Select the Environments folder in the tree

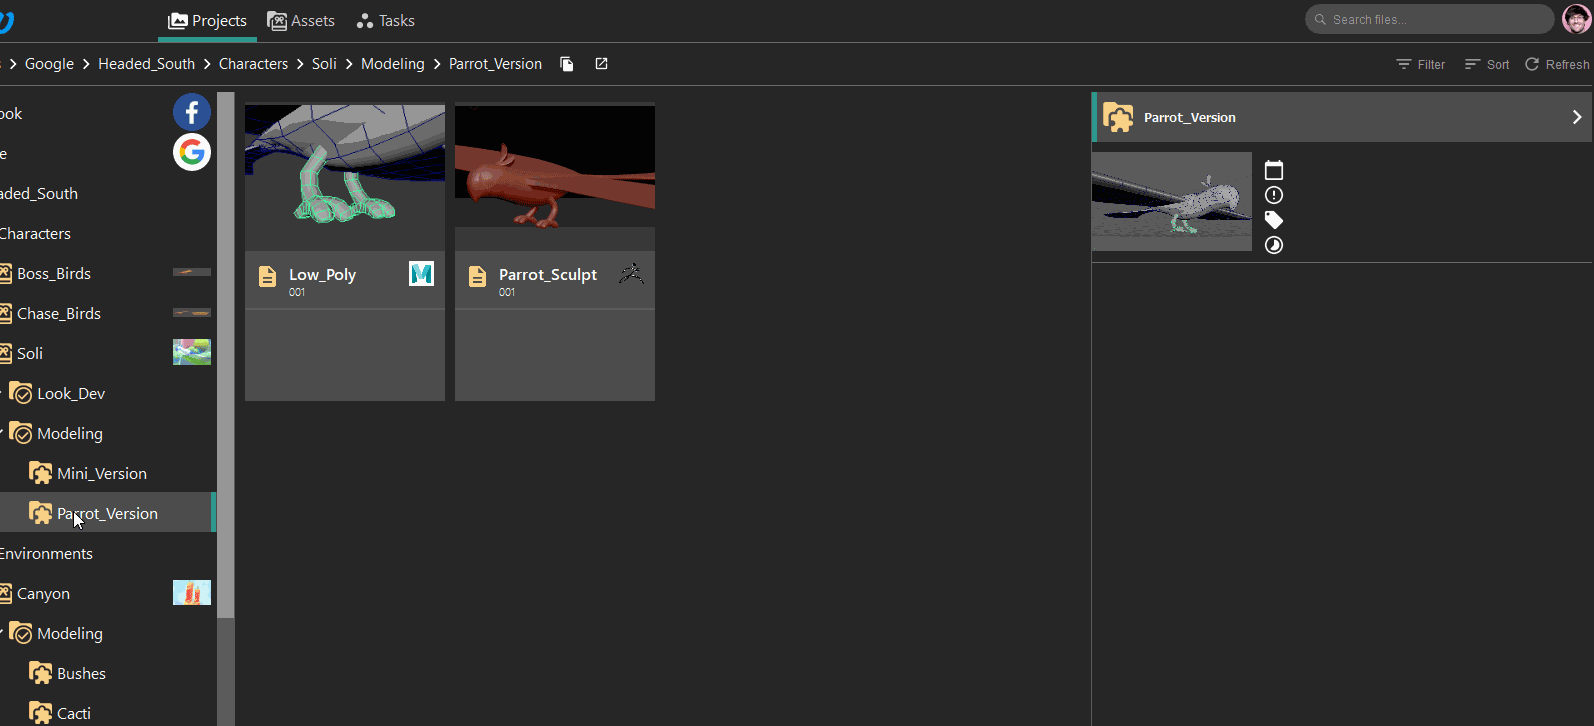click(46, 553)
